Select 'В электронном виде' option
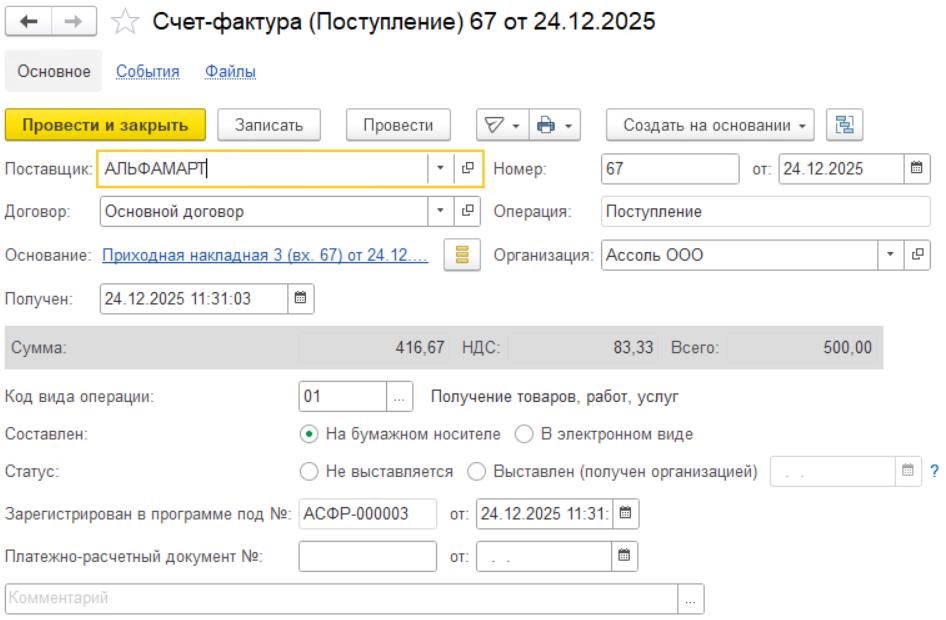The image size is (946, 620). 604,434
